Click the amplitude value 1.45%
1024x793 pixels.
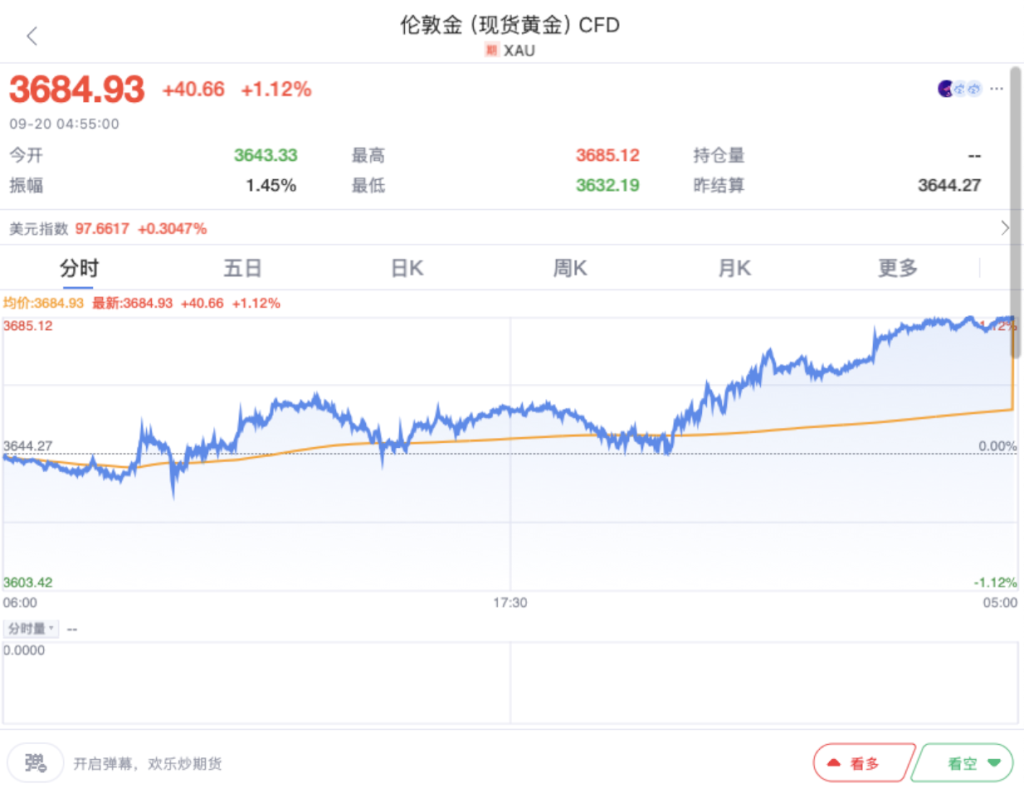271,186
